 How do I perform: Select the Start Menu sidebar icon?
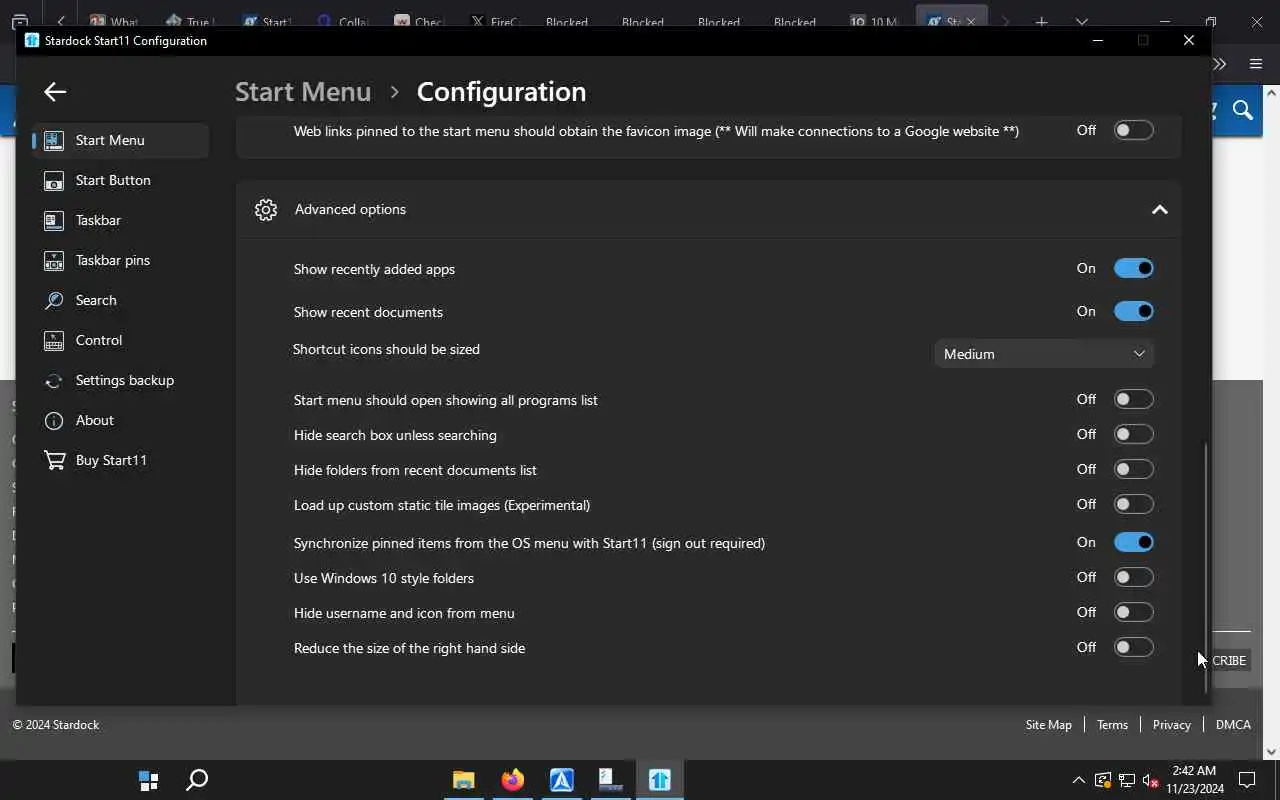point(54,140)
